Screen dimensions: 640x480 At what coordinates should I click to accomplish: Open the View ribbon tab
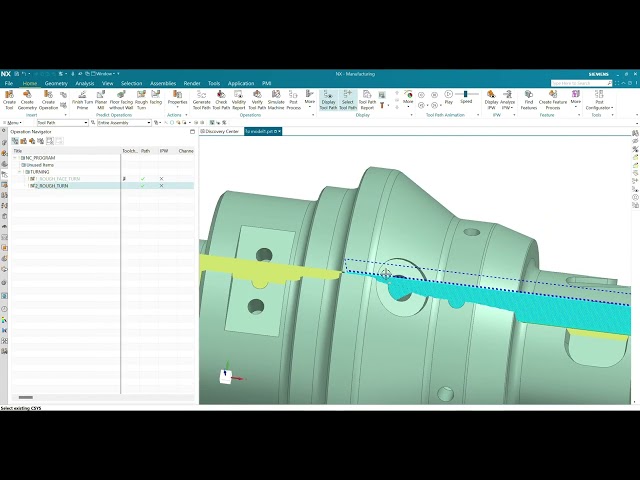click(x=107, y=83)
